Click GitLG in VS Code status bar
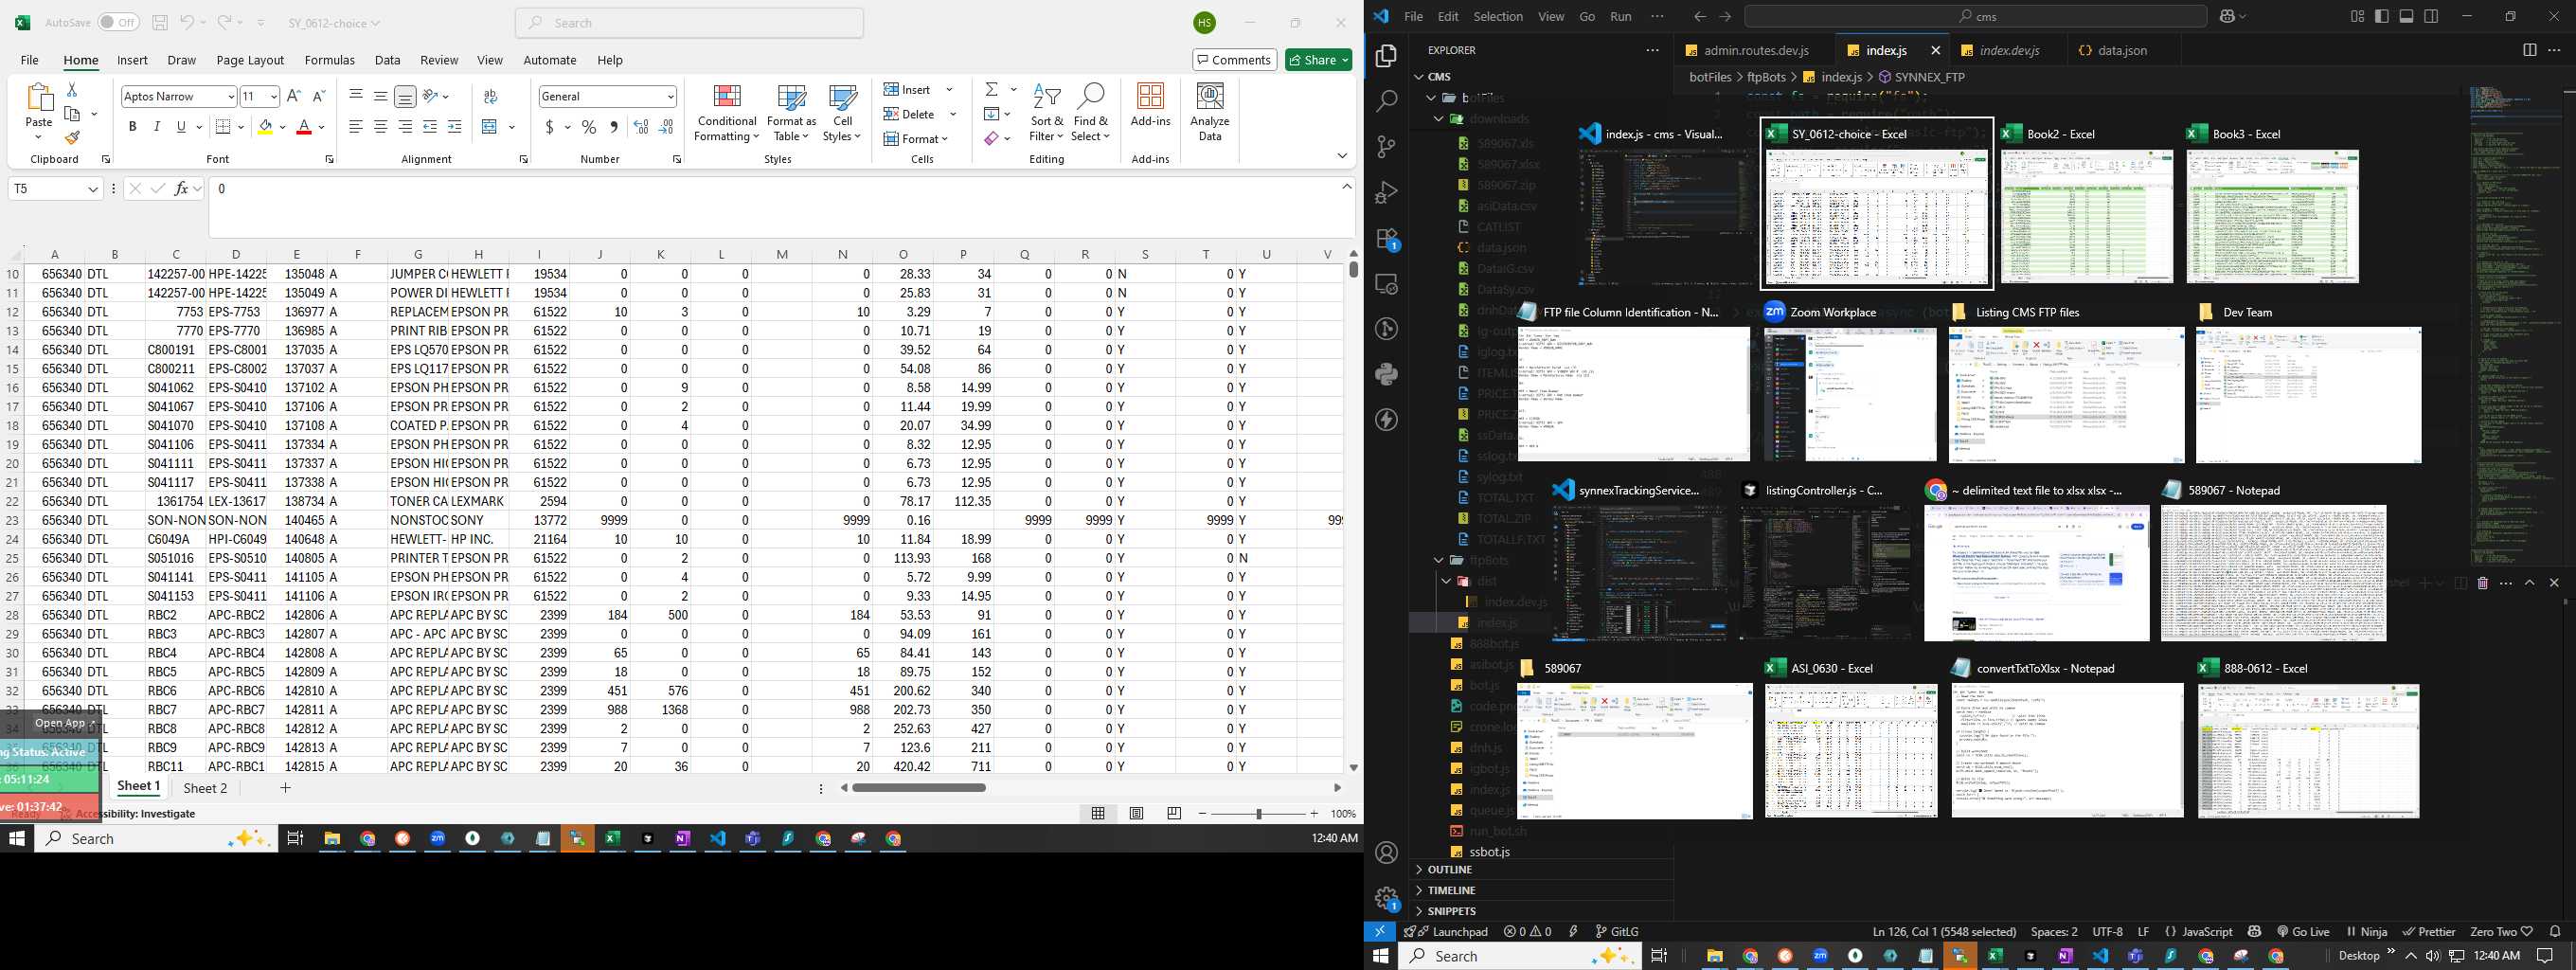 click(1617, 931)
